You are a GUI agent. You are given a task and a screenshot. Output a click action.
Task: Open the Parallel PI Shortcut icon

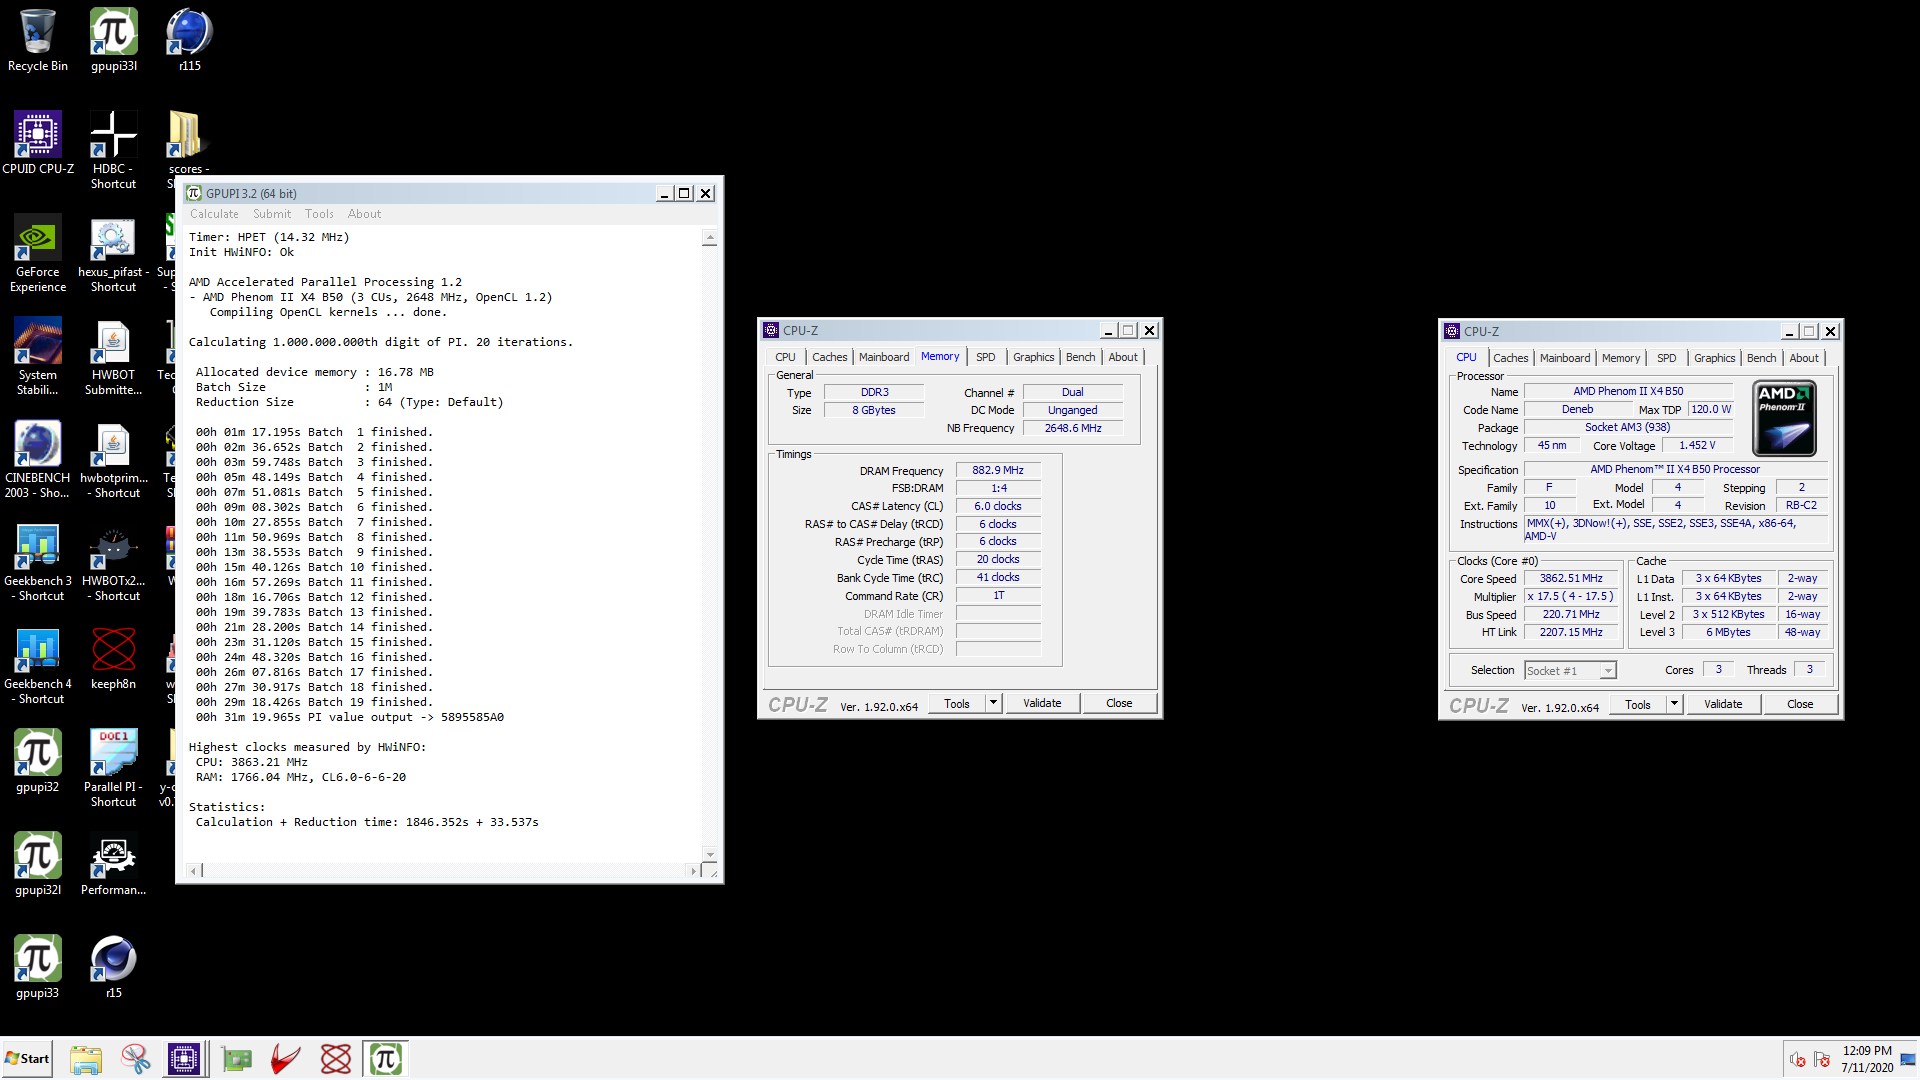(x=114, y=768)
